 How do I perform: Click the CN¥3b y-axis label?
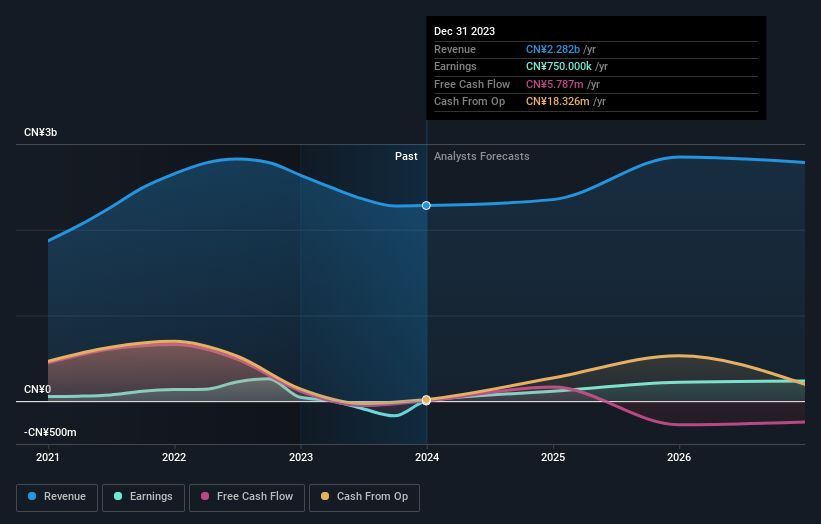point(40,132)
